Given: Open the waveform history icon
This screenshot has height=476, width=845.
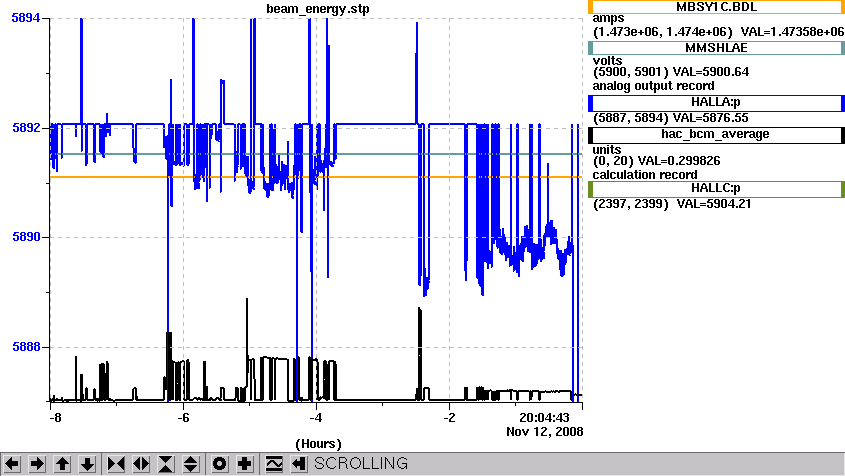Looking at the screenshot, I should [274, 464].
